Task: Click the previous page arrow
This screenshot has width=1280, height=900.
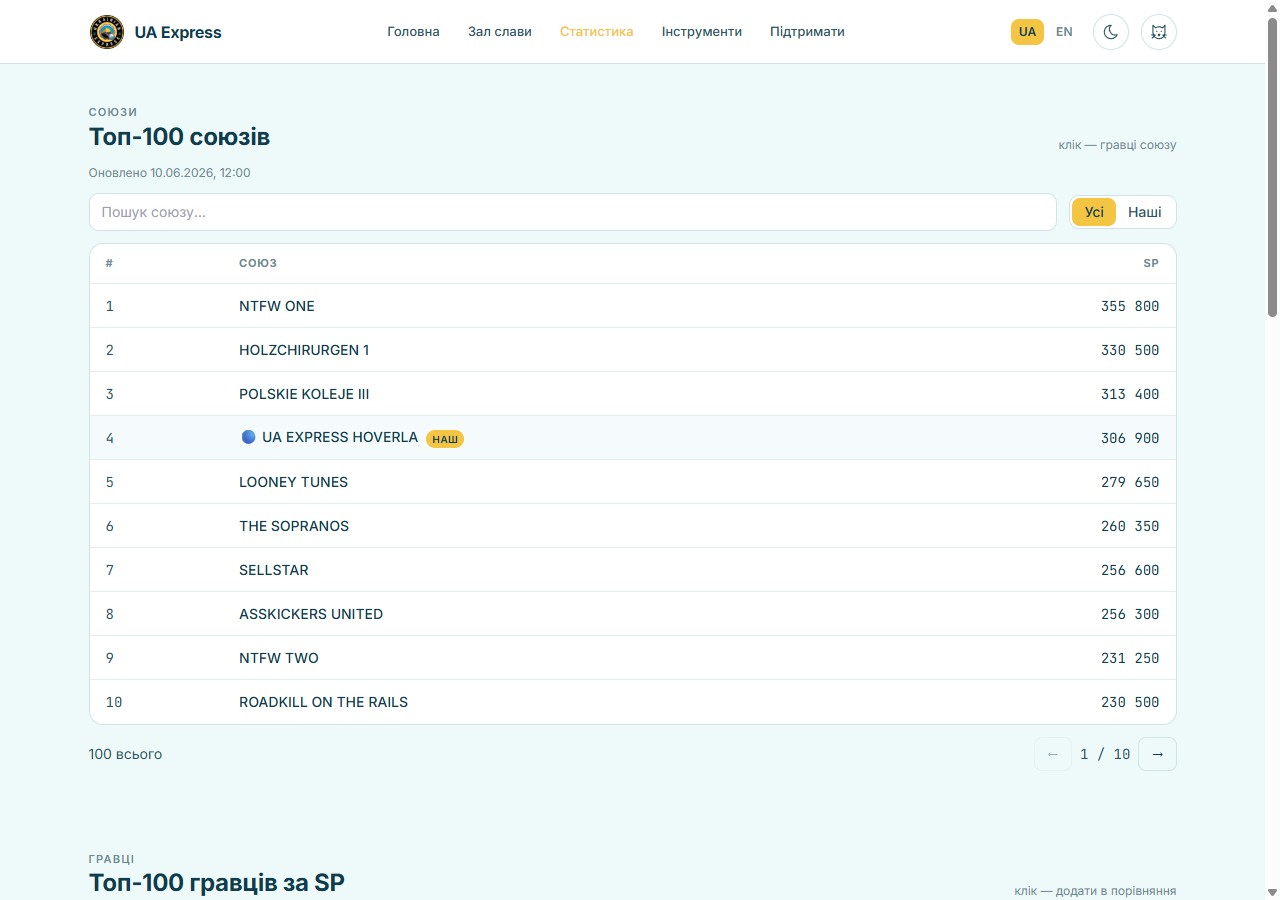Action: [x=1053, y=754]
